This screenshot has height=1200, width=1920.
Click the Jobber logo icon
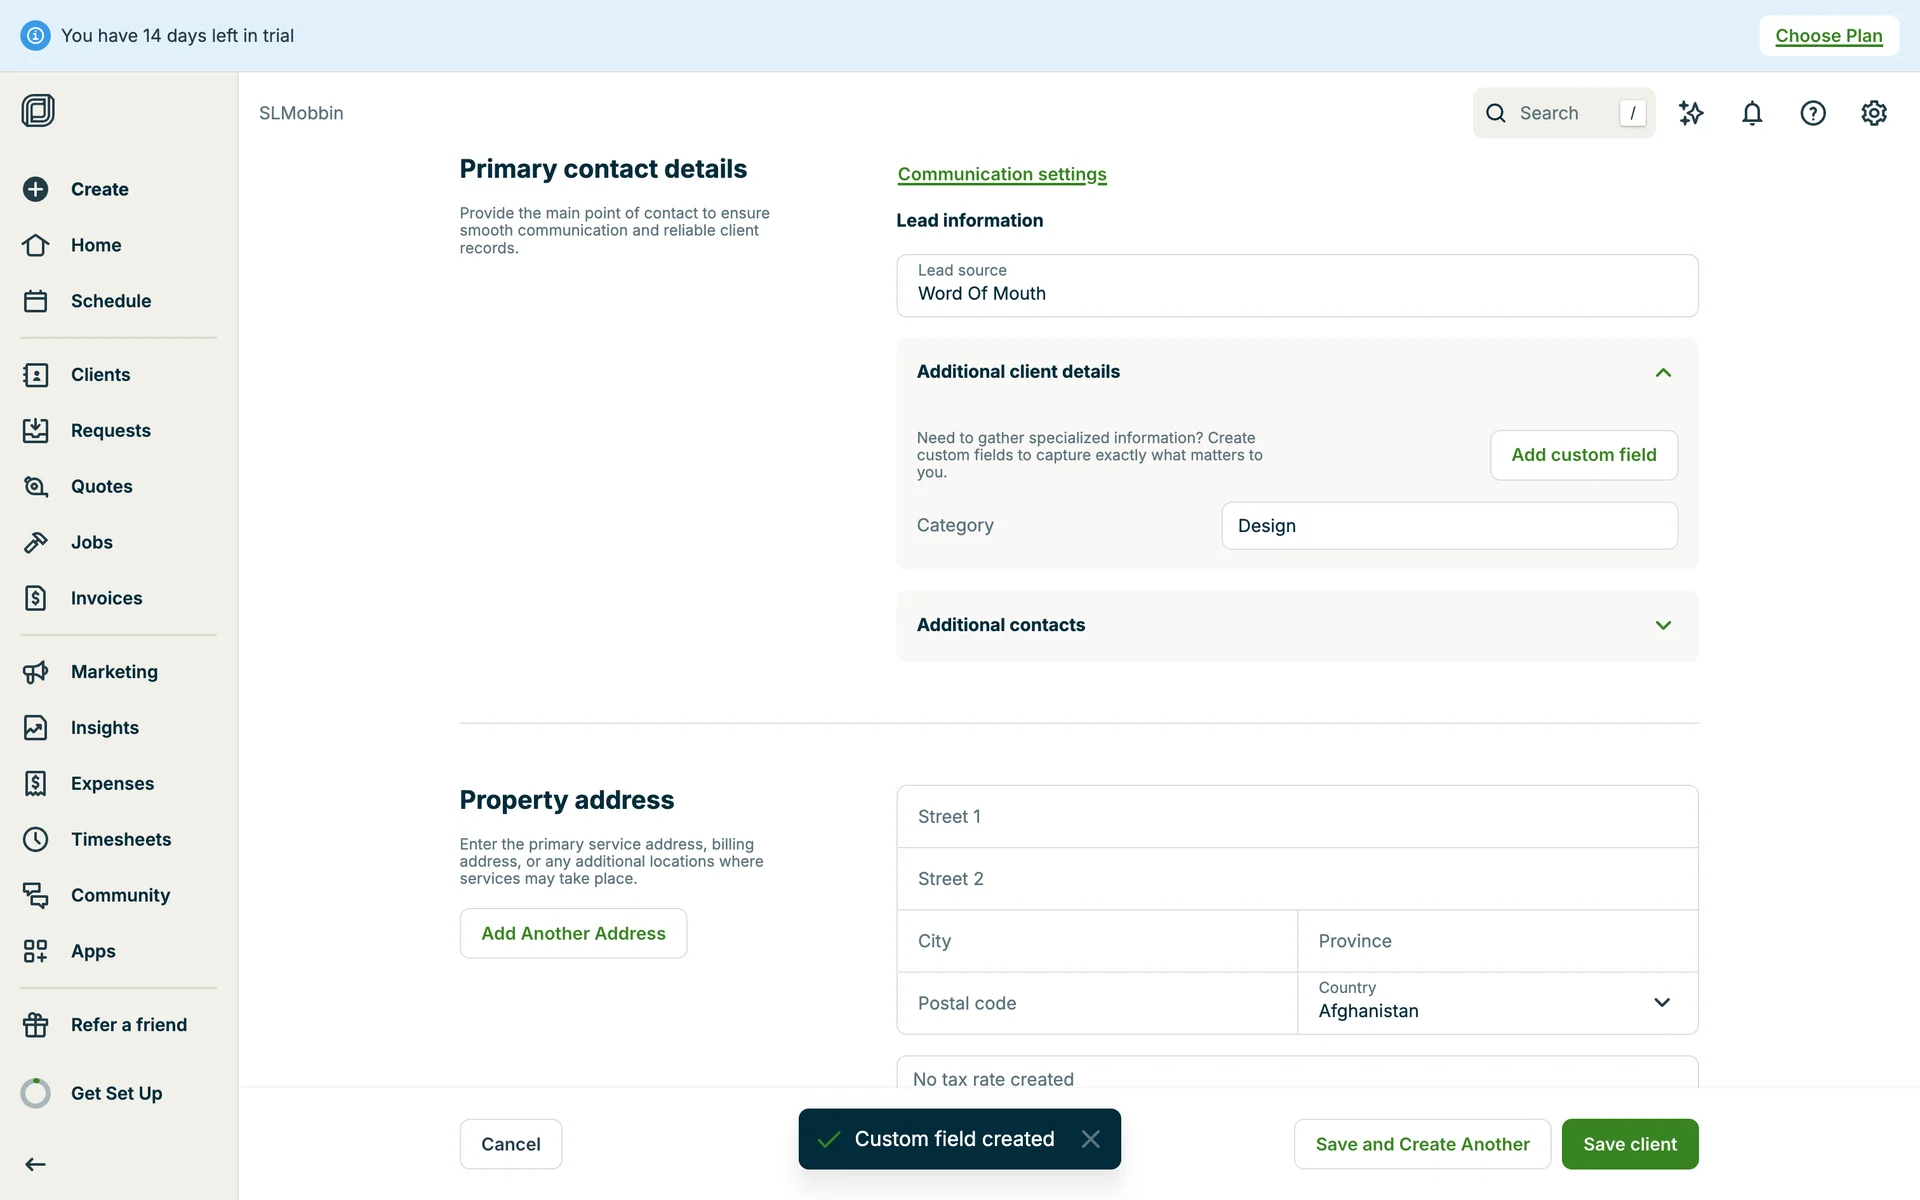pyautogui.click(x=38, y=110)
